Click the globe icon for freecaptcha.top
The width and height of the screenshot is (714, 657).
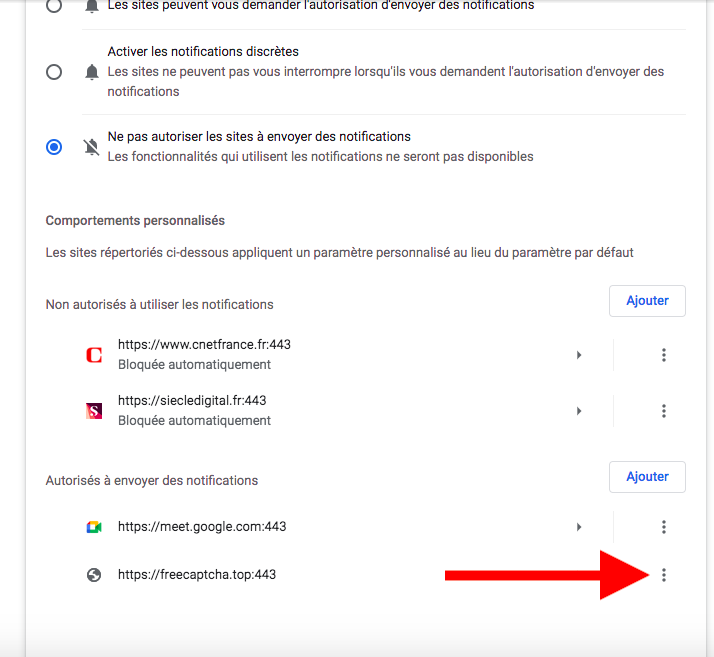click(x=94, y=575)
